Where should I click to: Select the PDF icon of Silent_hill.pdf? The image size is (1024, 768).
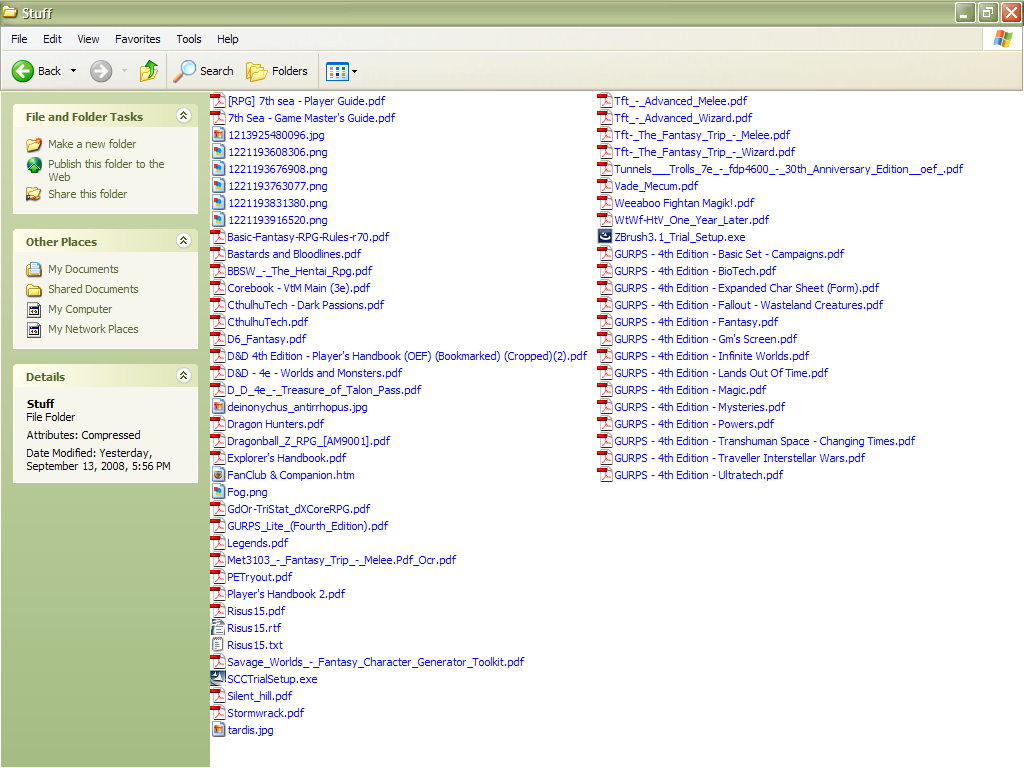tap(218, 696)
